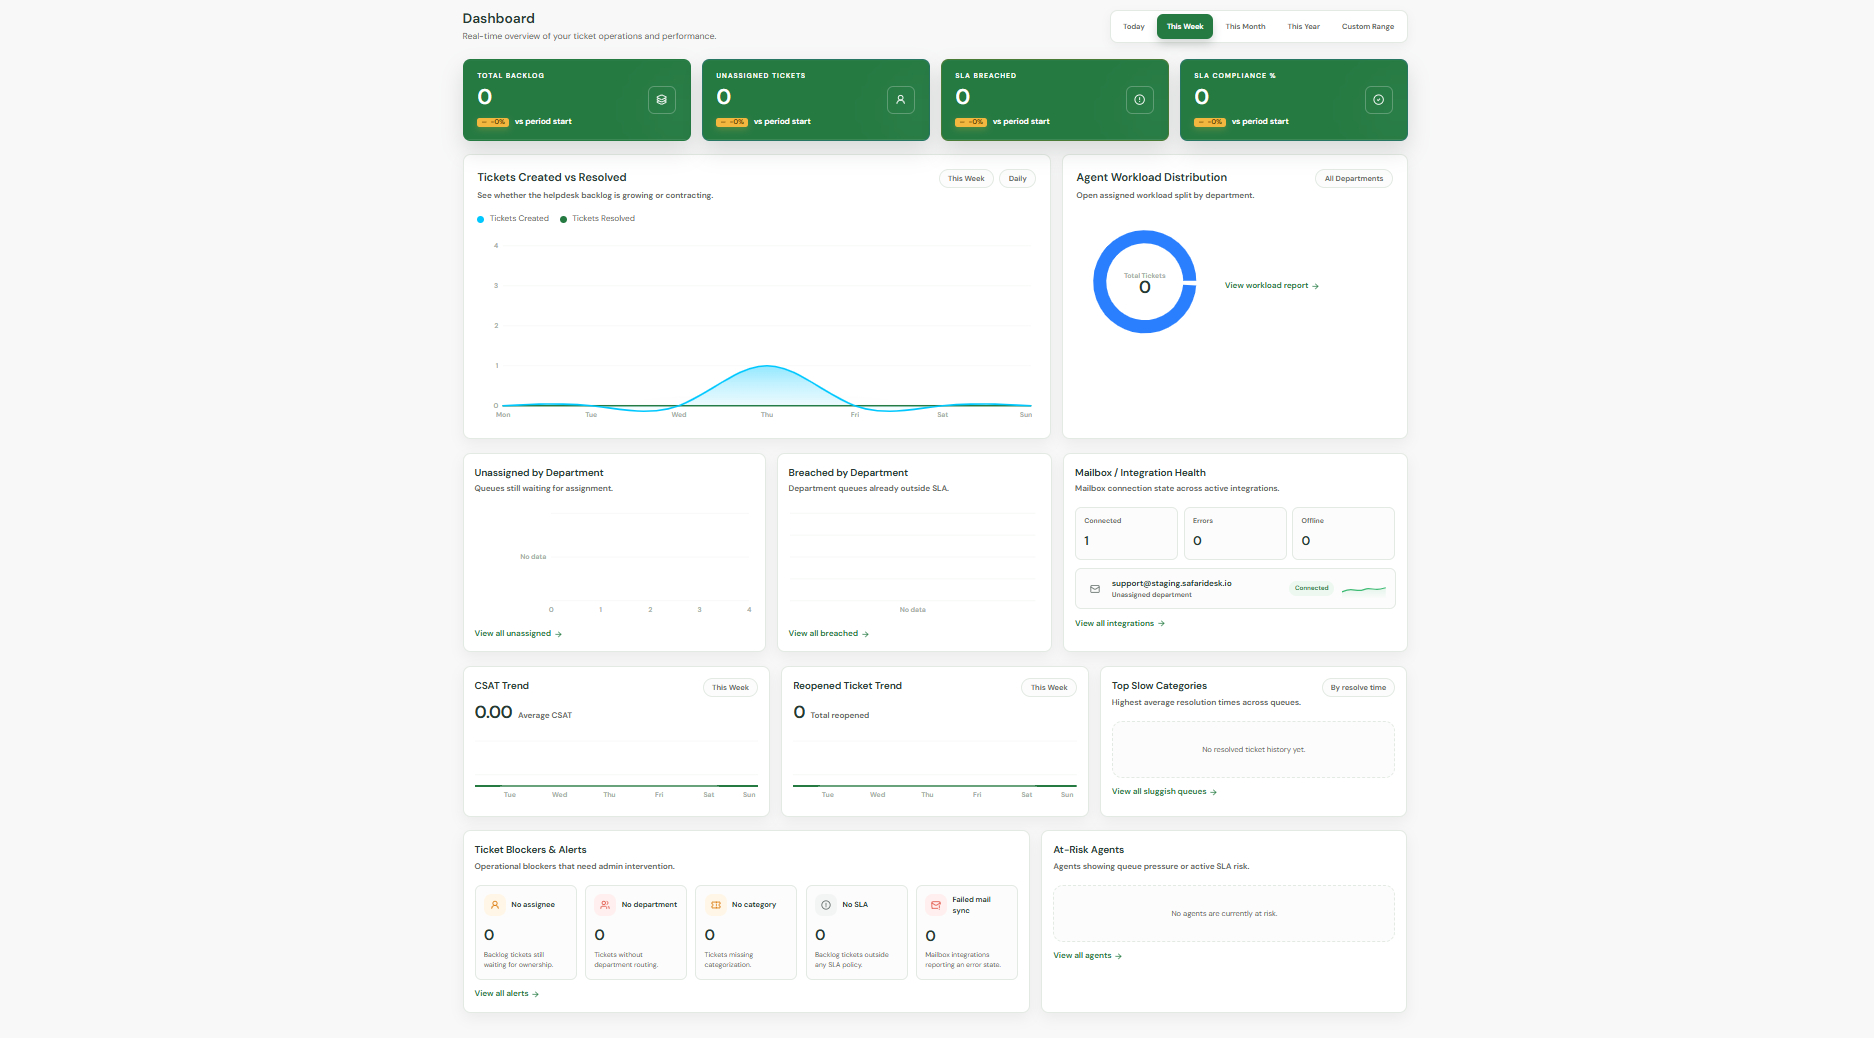Click the Total Tickets donut chart
The image size is (1874, 1038).
pyautogui.click(x=1144, y=282)
